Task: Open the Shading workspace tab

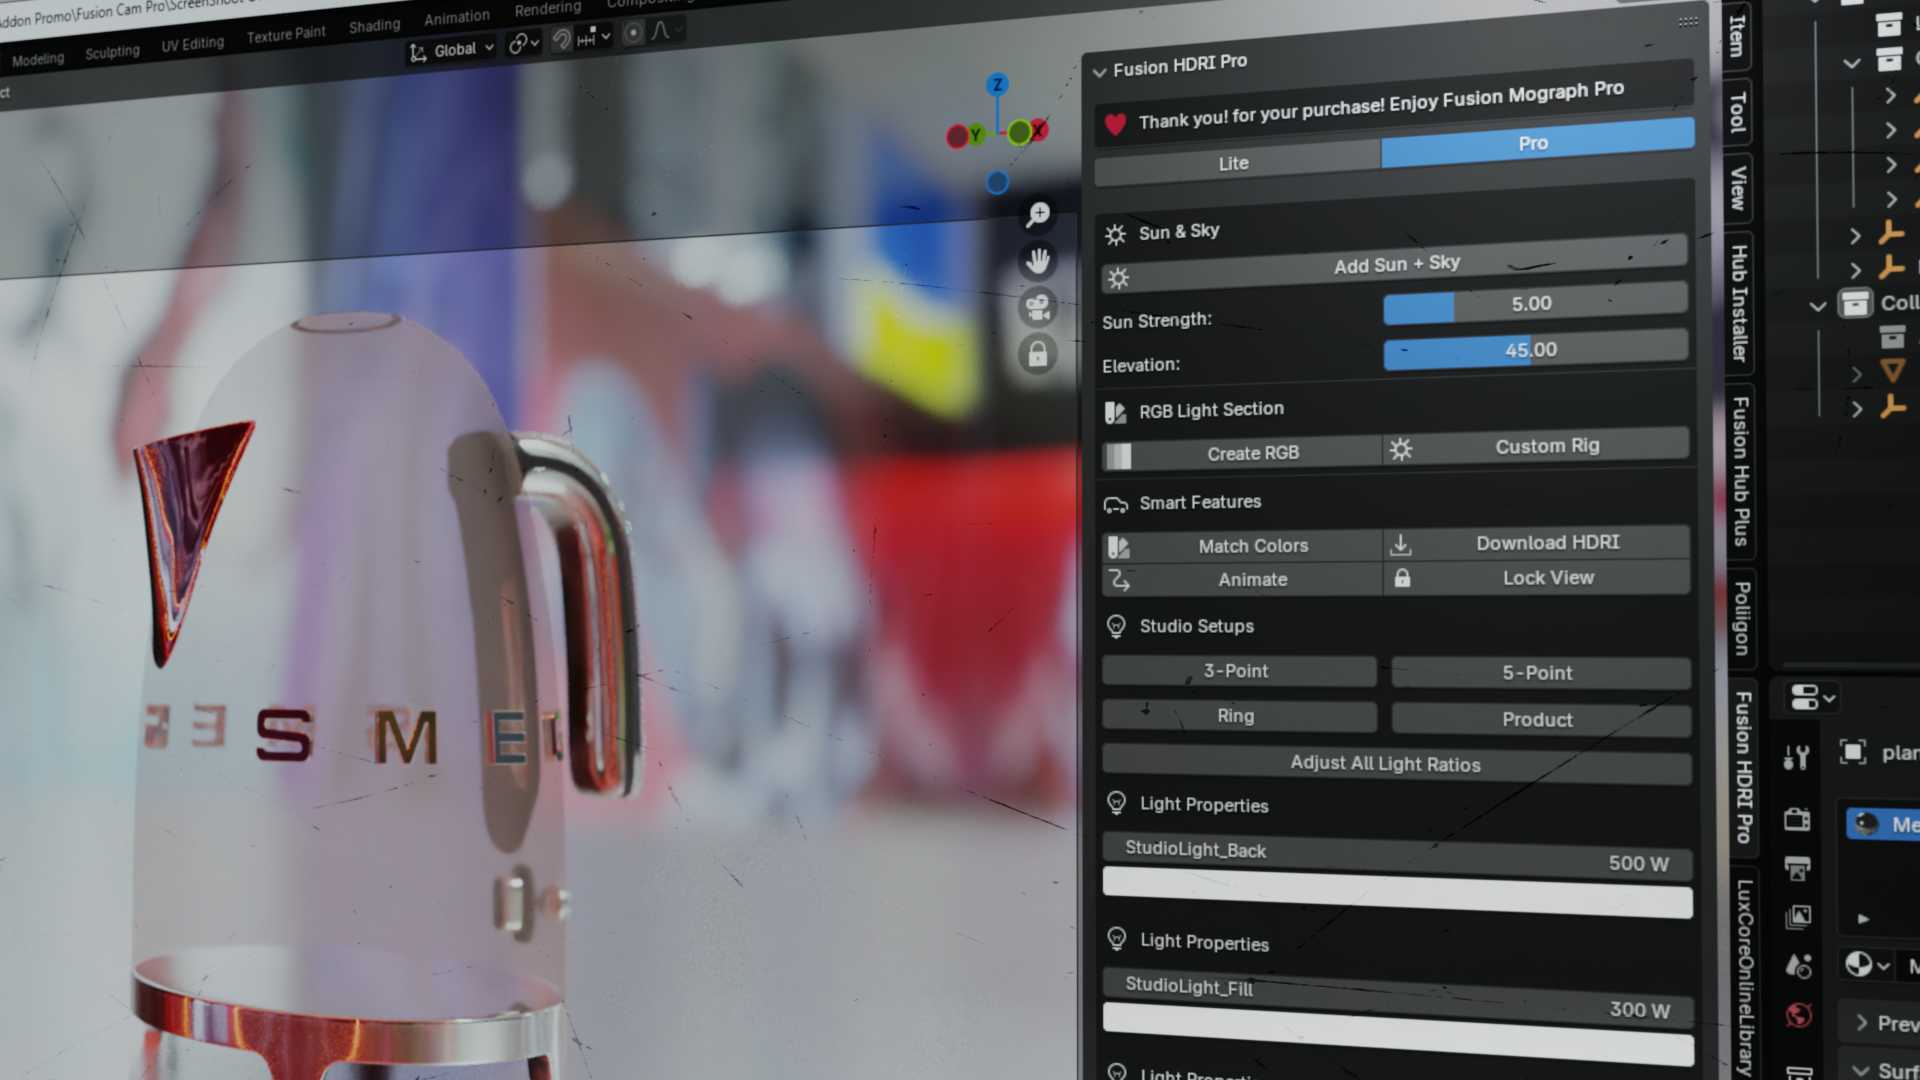Action: pyautogui.click(x=374, y=26)
